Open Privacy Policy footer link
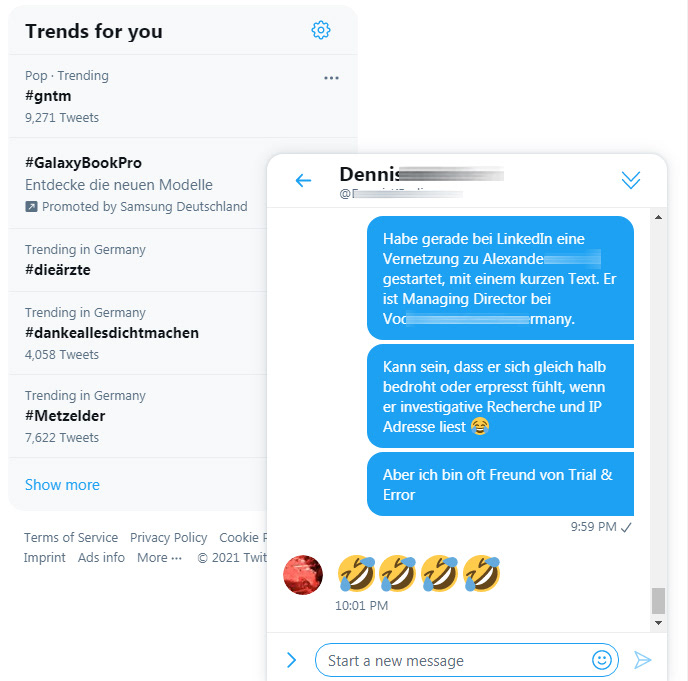This screenshot has width=688, height=681. pyautogui.click(x=168, y=538)
